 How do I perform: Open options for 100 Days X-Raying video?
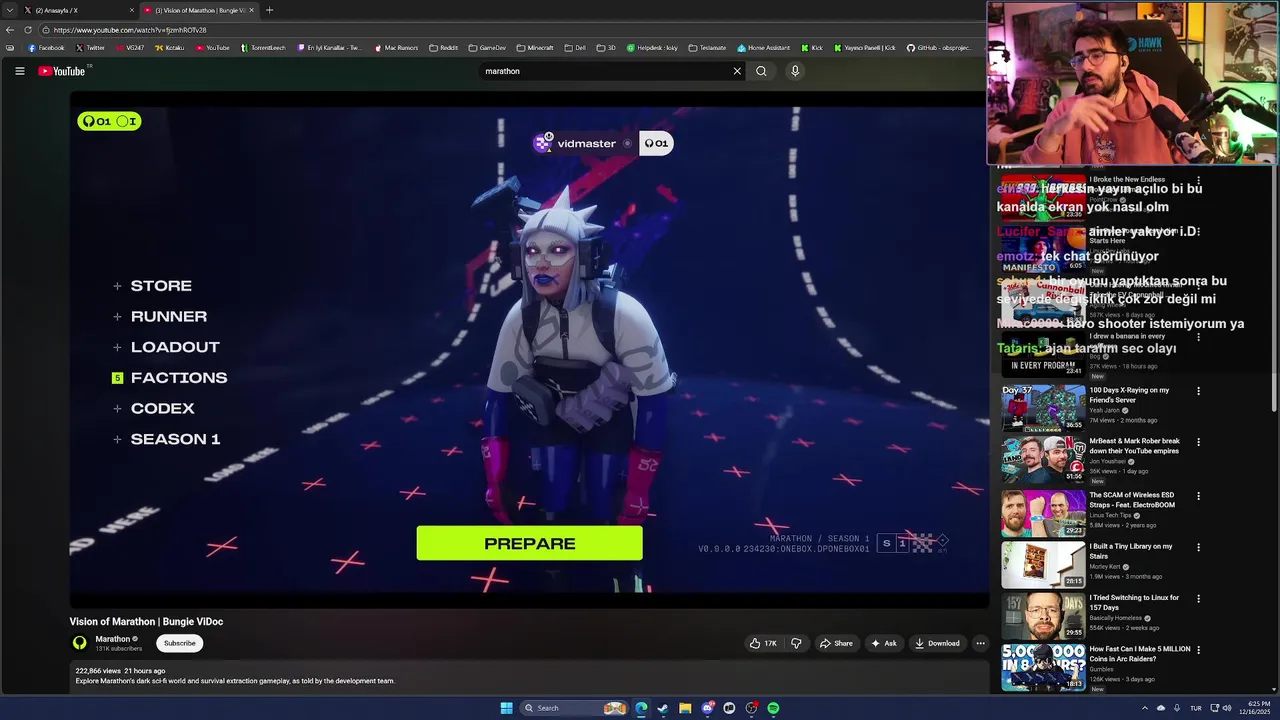(x=1198, y=391)
